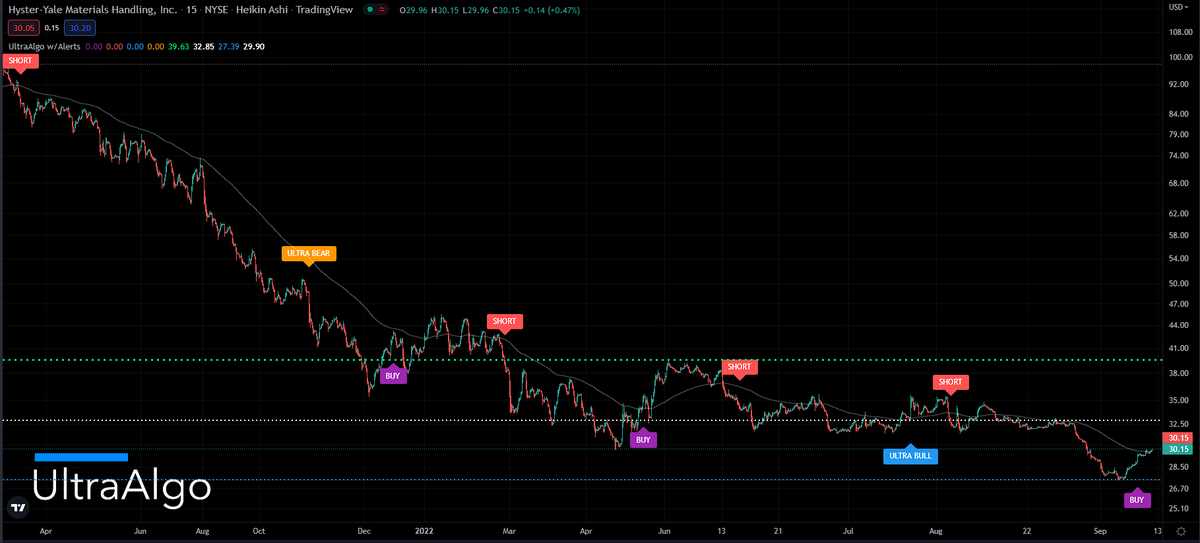Viewport: 1200px width, 543px height.
Task: Click the SHORT label near June 13
Action: 739,366
